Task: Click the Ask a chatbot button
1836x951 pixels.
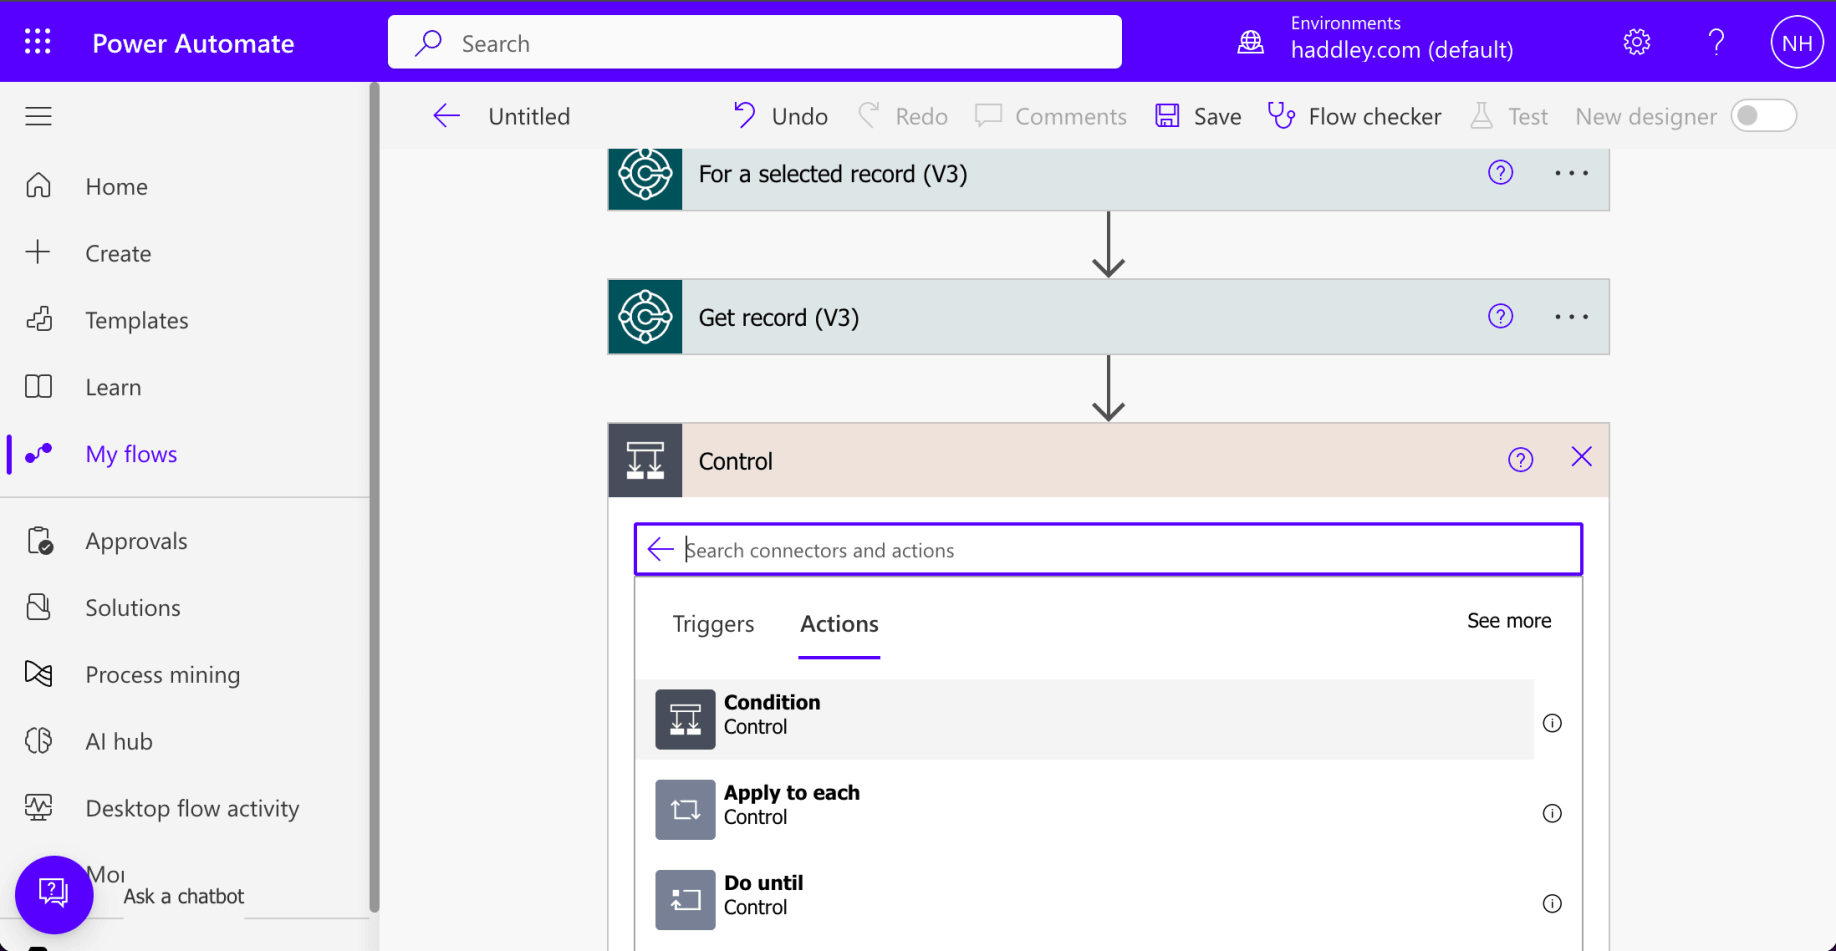Action: click(54, 894)
